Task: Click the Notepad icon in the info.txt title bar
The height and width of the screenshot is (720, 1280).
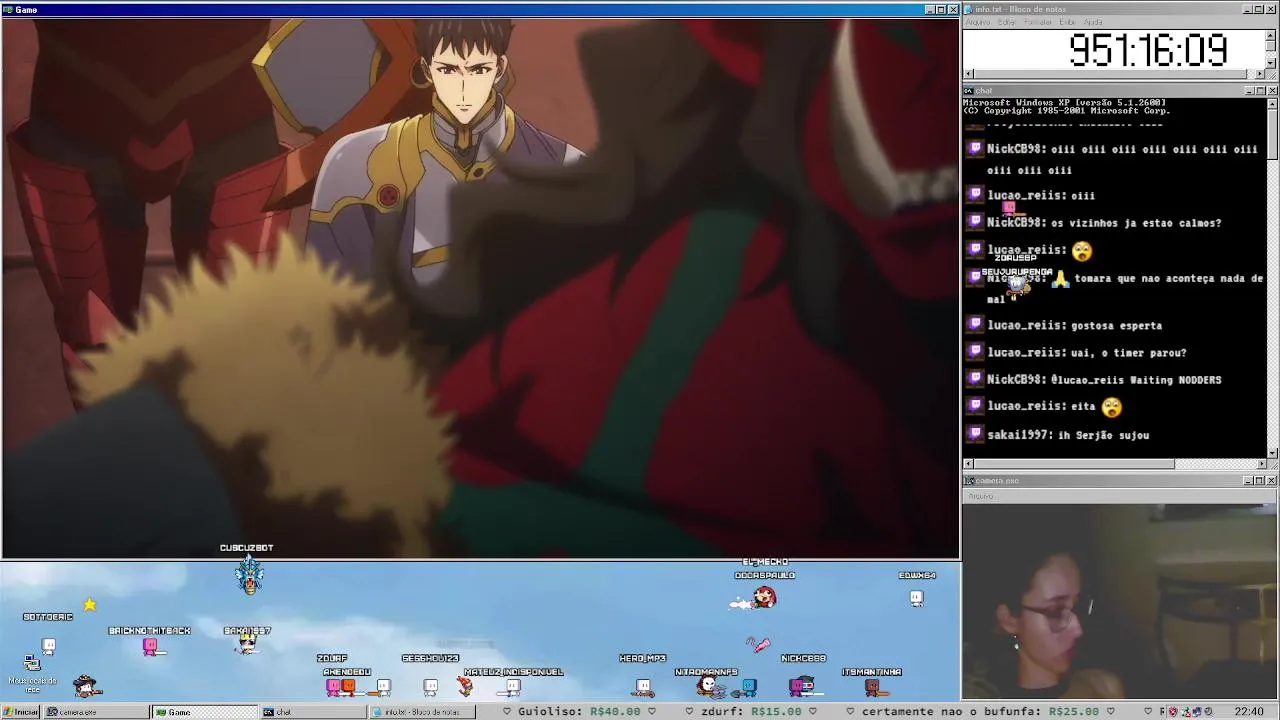Action: (x=969, y=9)
